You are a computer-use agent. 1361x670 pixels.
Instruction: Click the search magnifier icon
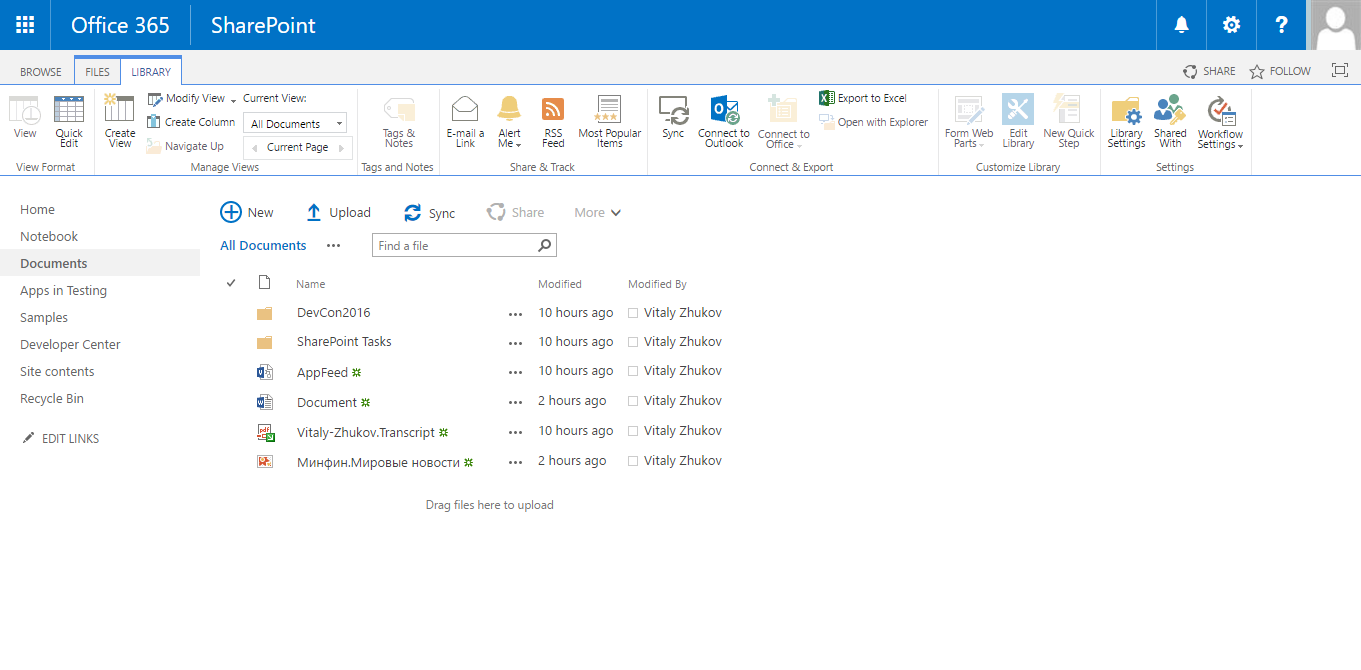(545, 245)
